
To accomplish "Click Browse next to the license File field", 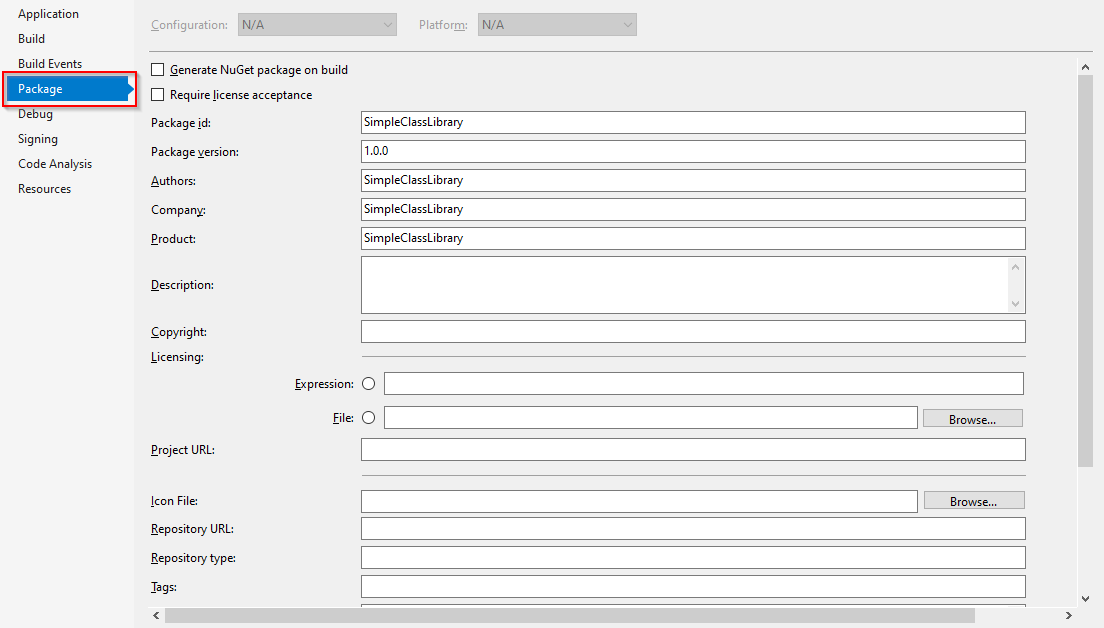I will 972,417.
